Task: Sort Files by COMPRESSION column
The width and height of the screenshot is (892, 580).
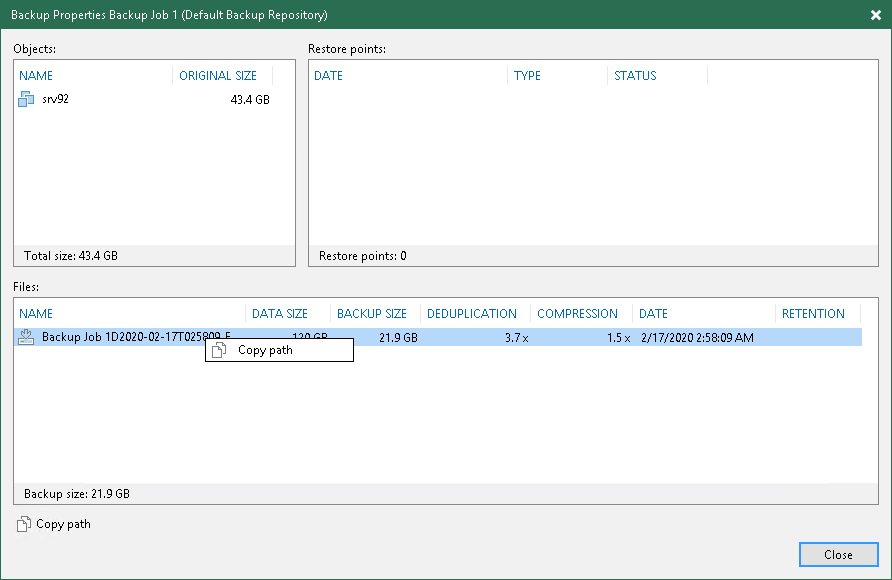Action: coord(577,314)
